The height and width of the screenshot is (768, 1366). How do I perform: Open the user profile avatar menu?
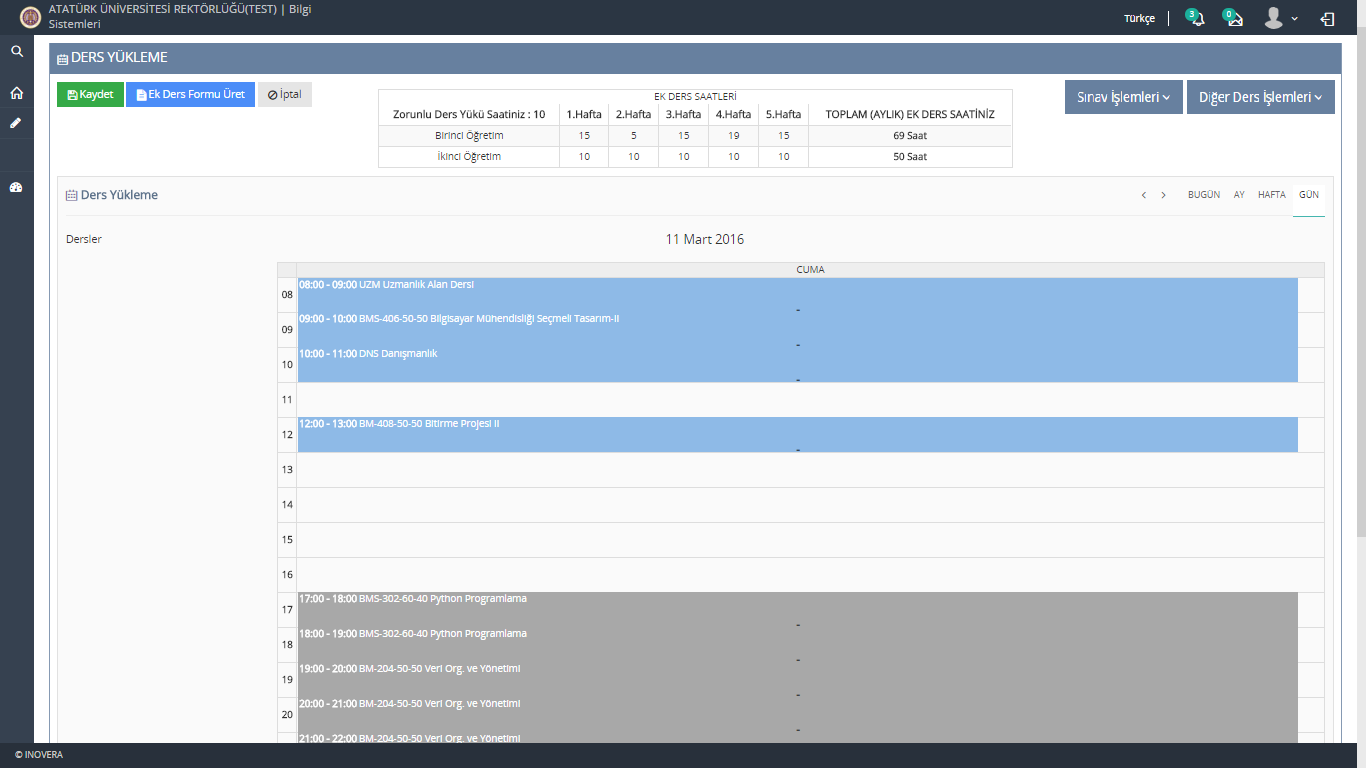coord(1280,18)
